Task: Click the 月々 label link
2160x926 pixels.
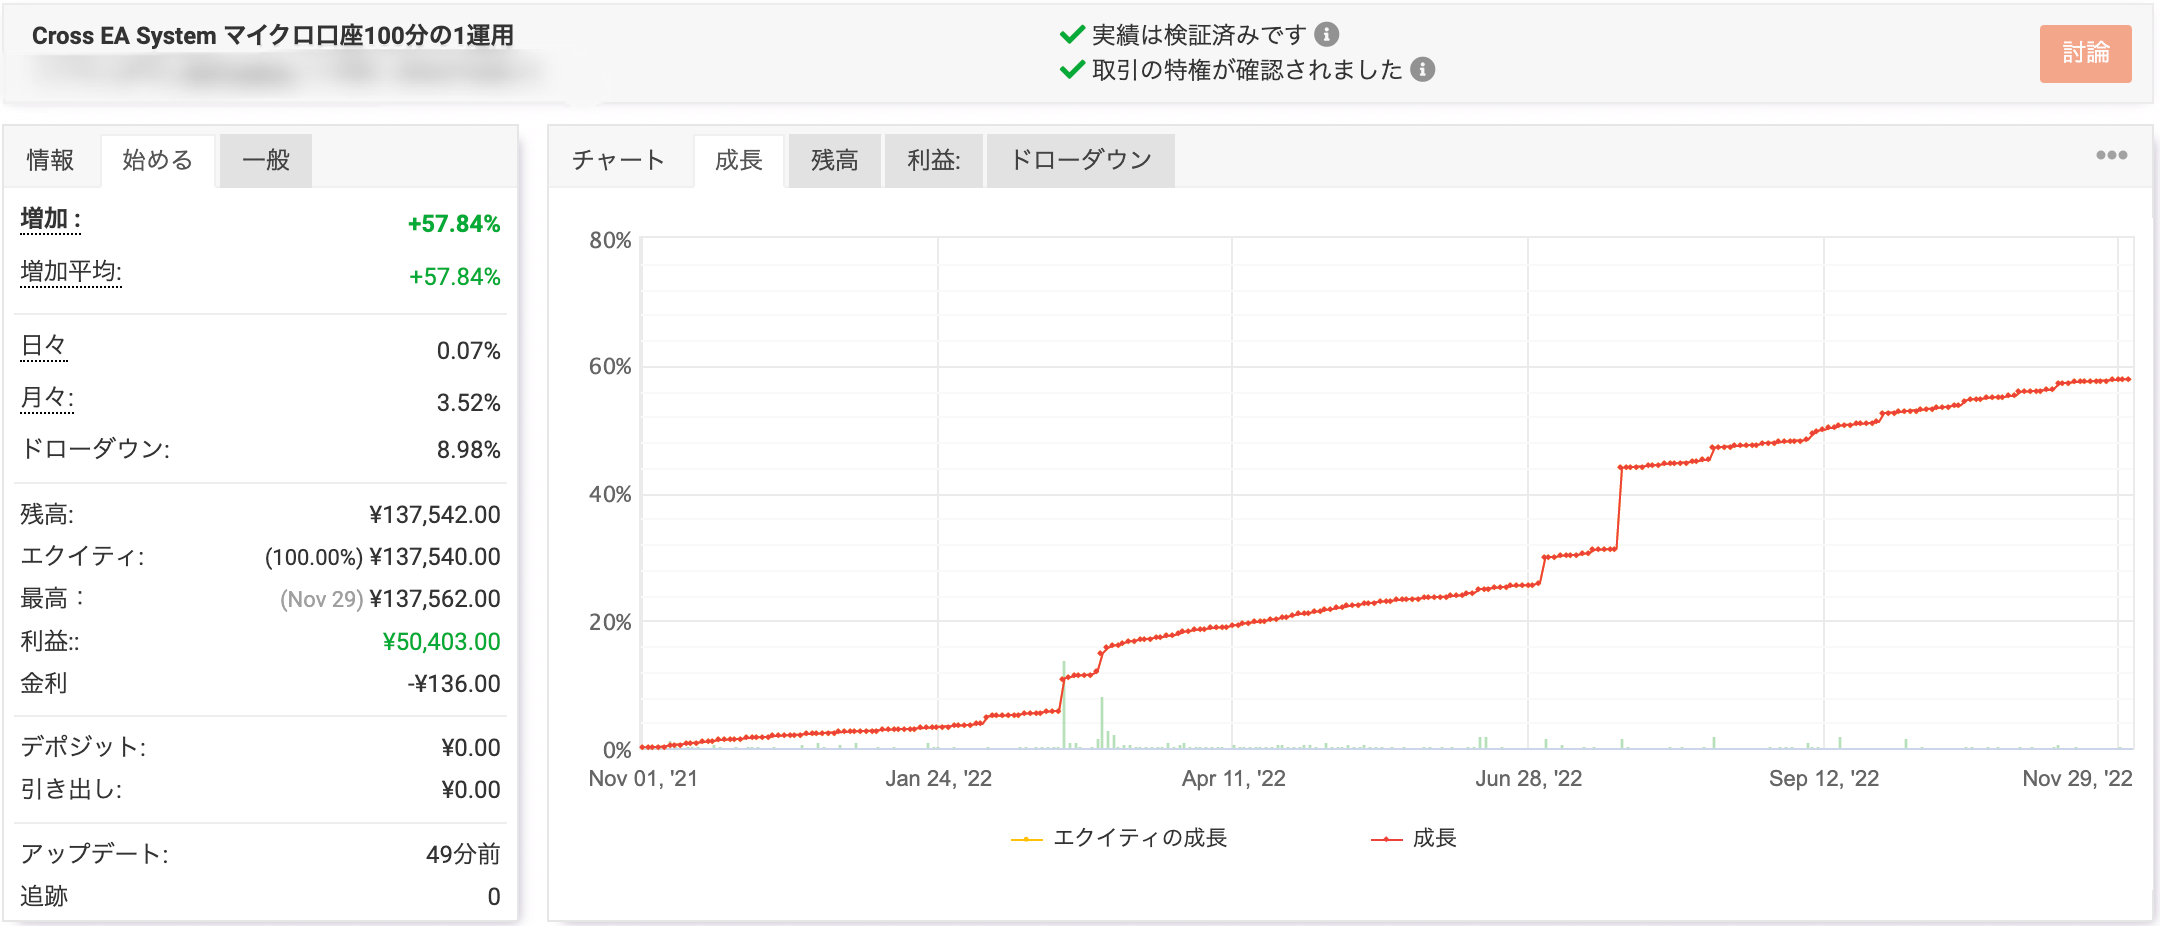Action: click(x=47, y=398)
